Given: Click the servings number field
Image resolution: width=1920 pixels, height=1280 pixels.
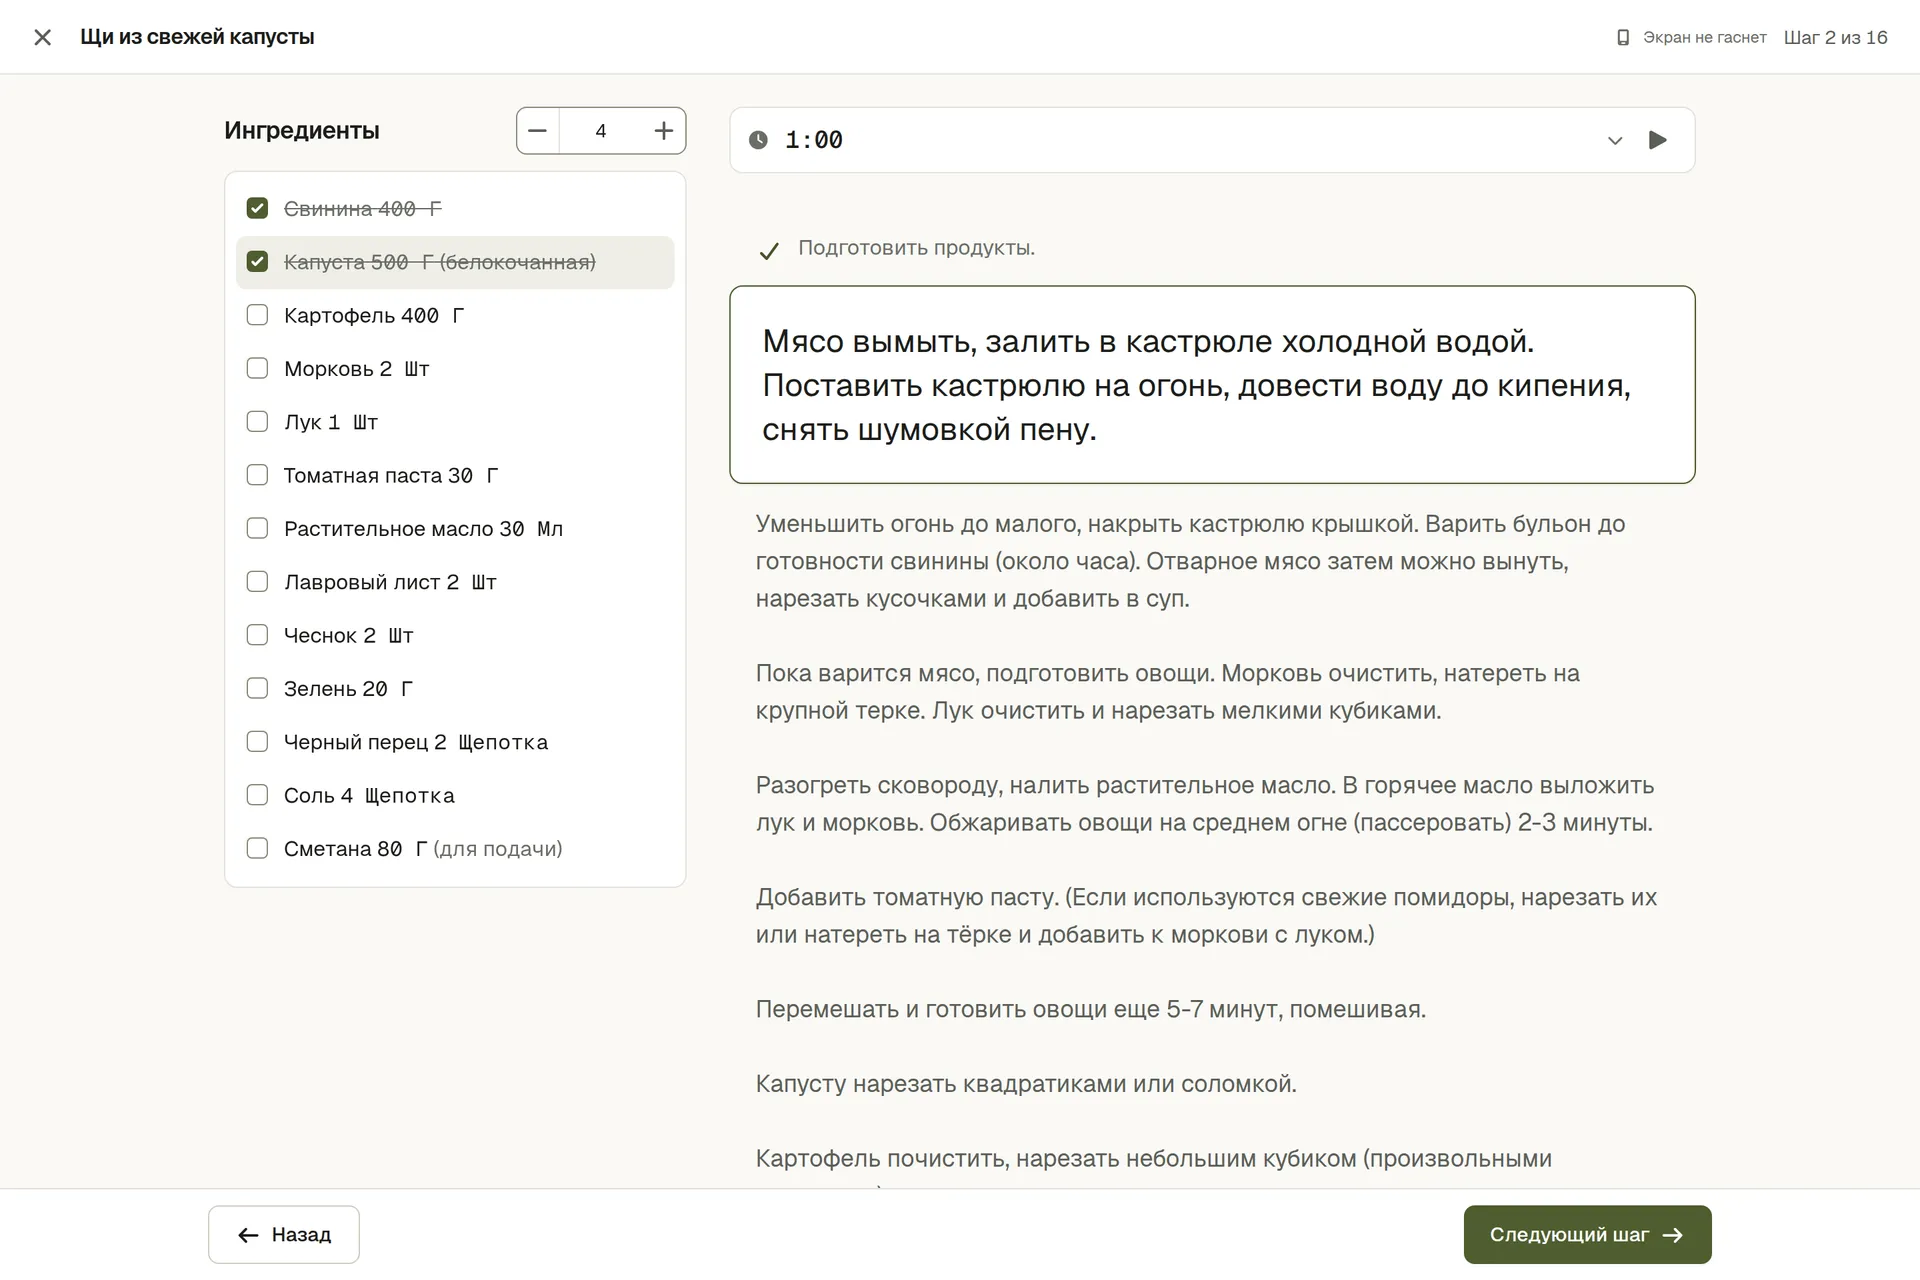Looking at the screenshot, I should 601,131.
